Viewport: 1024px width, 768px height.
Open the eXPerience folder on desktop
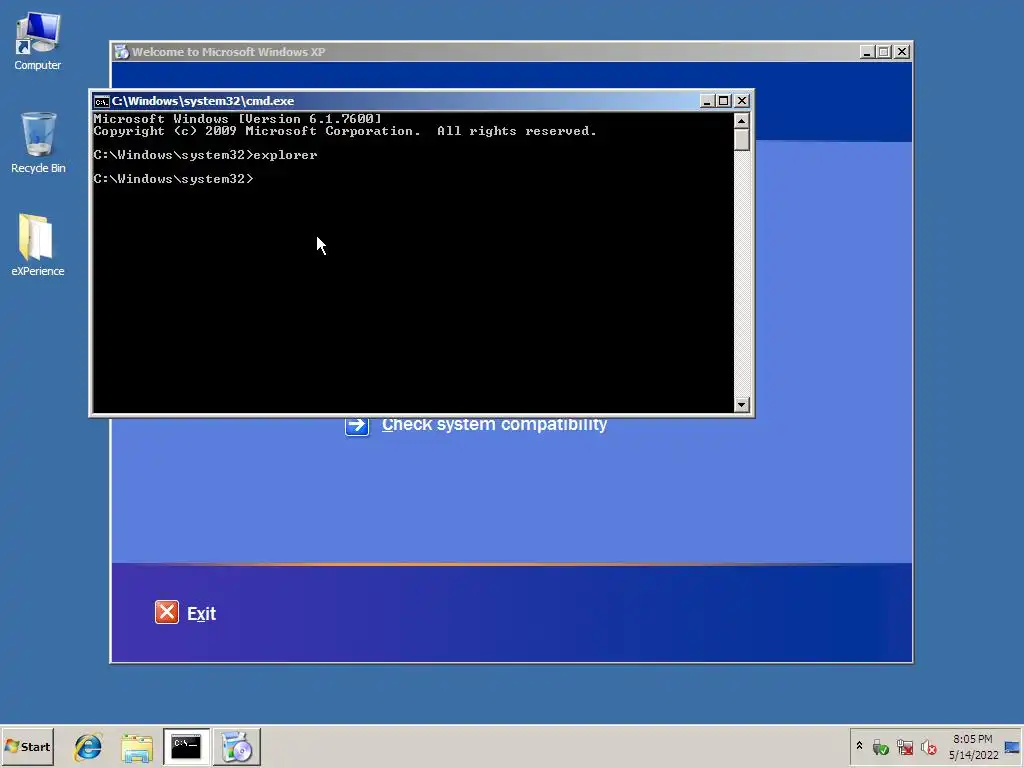[x=37, y=245]
